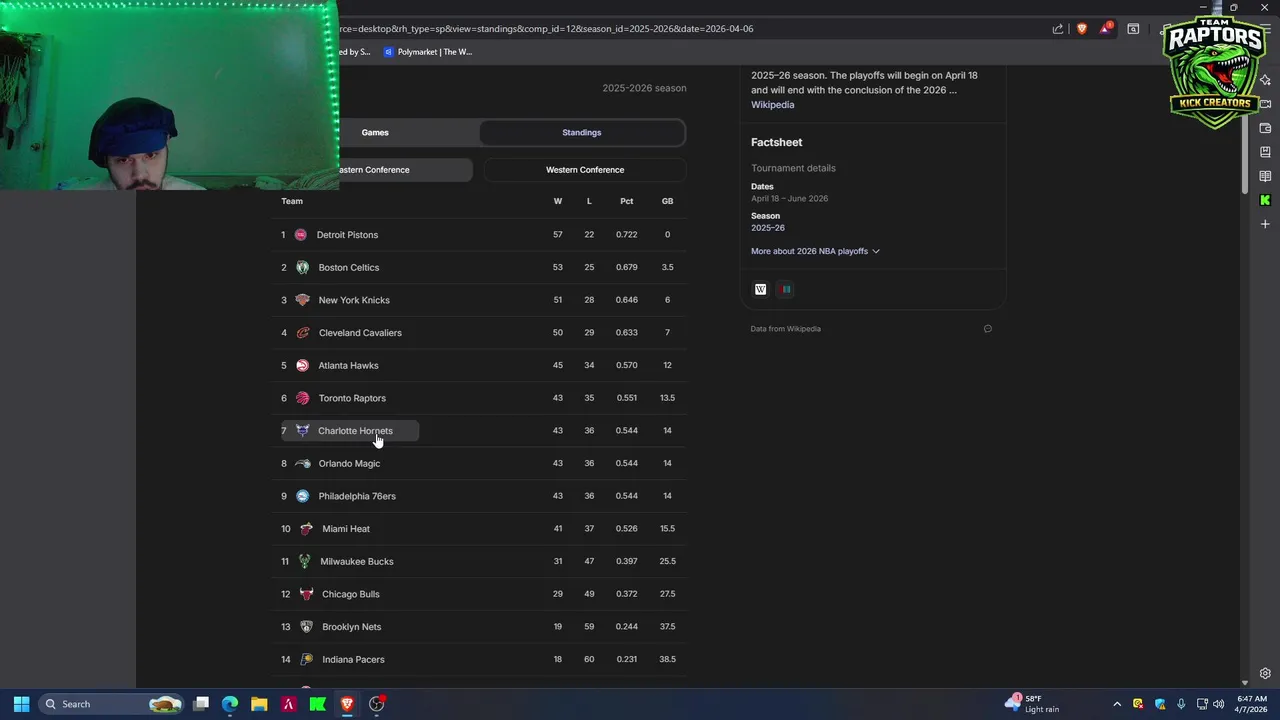Click Cleveland Cavaliers team name

click(x=360, y=333)
